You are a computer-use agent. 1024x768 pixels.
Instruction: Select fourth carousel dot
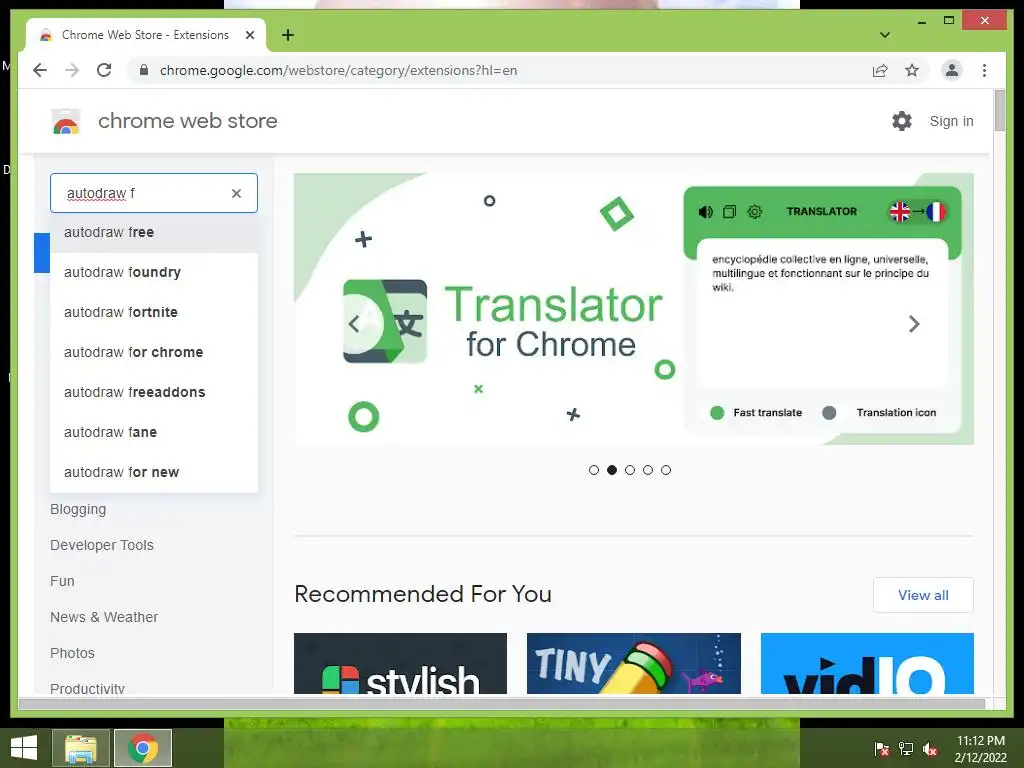[648, 470]
